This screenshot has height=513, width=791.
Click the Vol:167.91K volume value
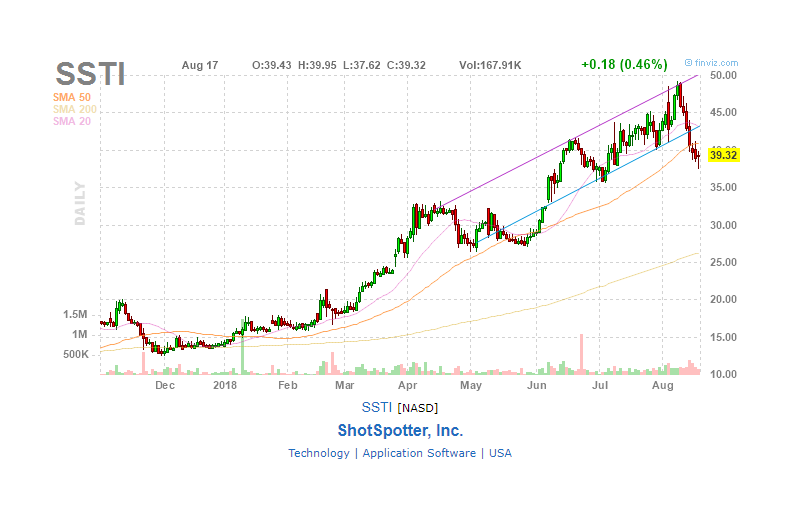point(490,65)
